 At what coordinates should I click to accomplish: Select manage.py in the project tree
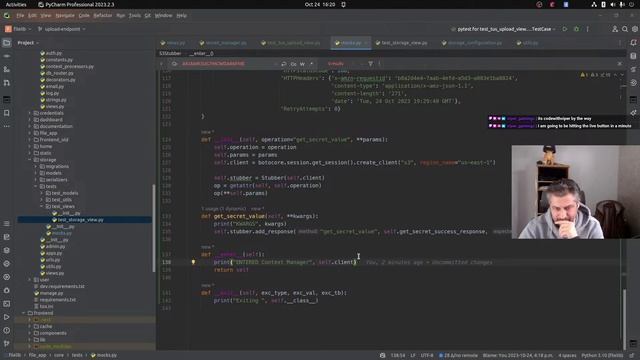pyautogui.click(x=51, y=293)
